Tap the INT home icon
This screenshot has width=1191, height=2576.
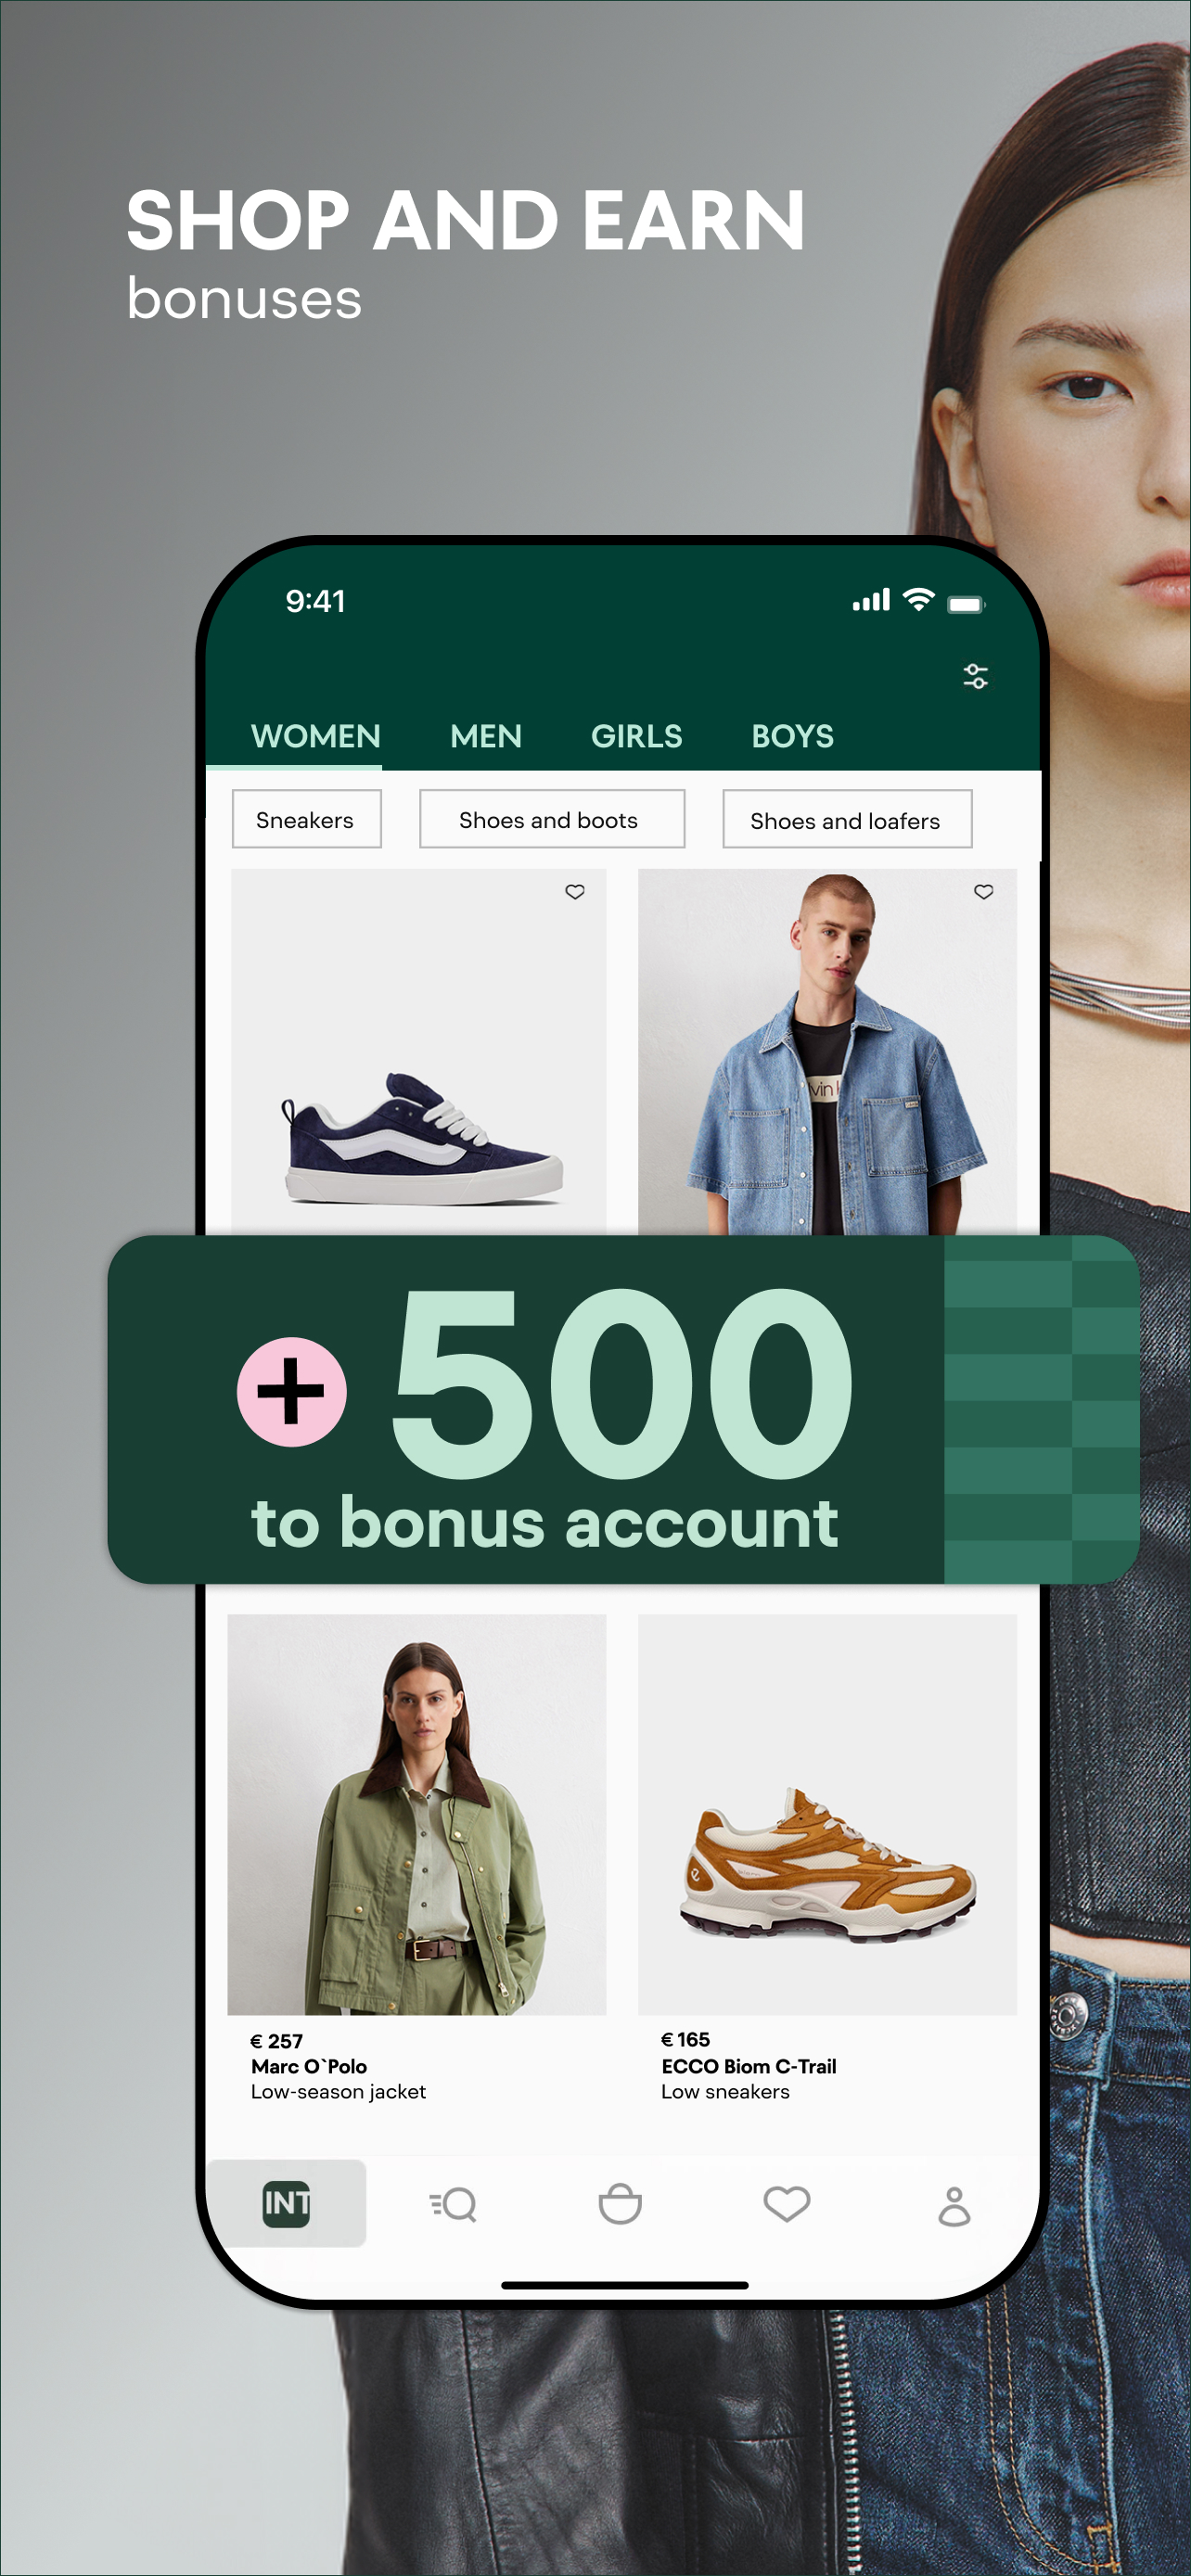pos(286,2204)
